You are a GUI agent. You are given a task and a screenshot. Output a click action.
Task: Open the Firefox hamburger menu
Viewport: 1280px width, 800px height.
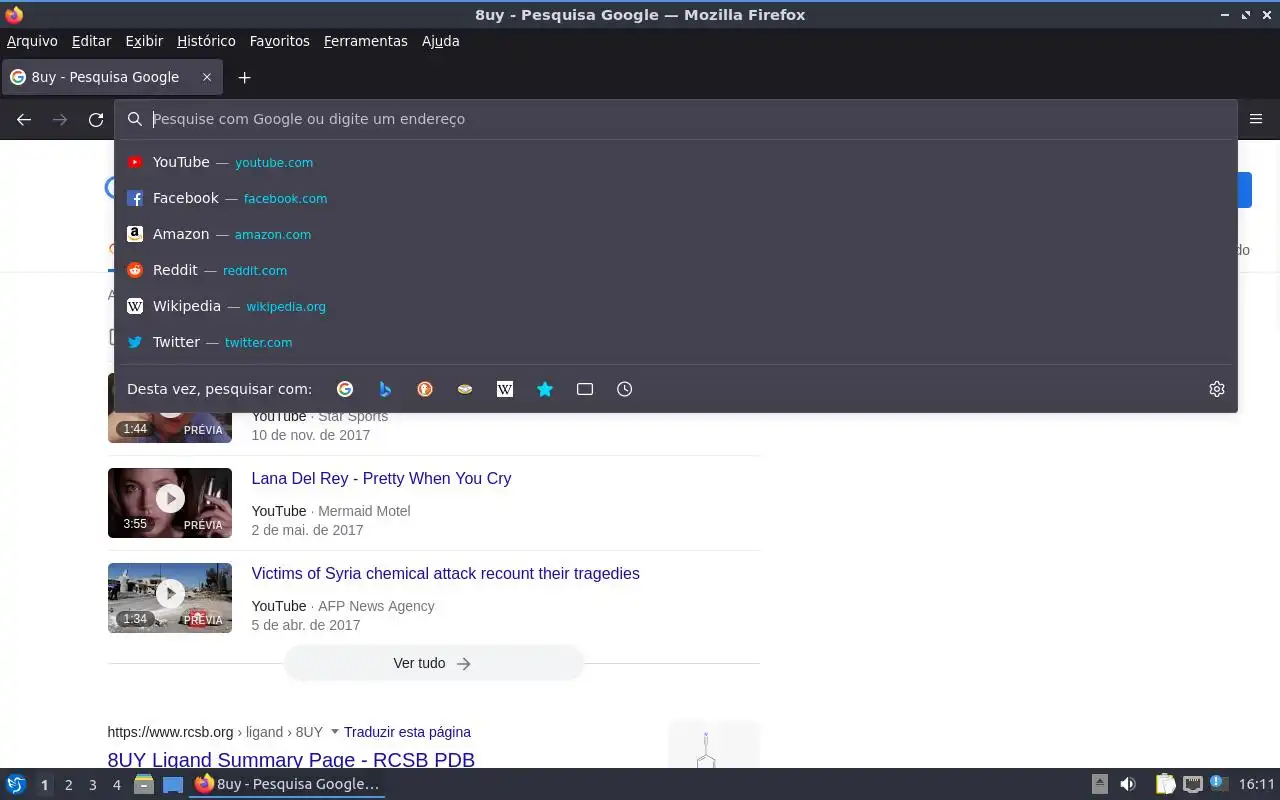tap(1256, 119)
